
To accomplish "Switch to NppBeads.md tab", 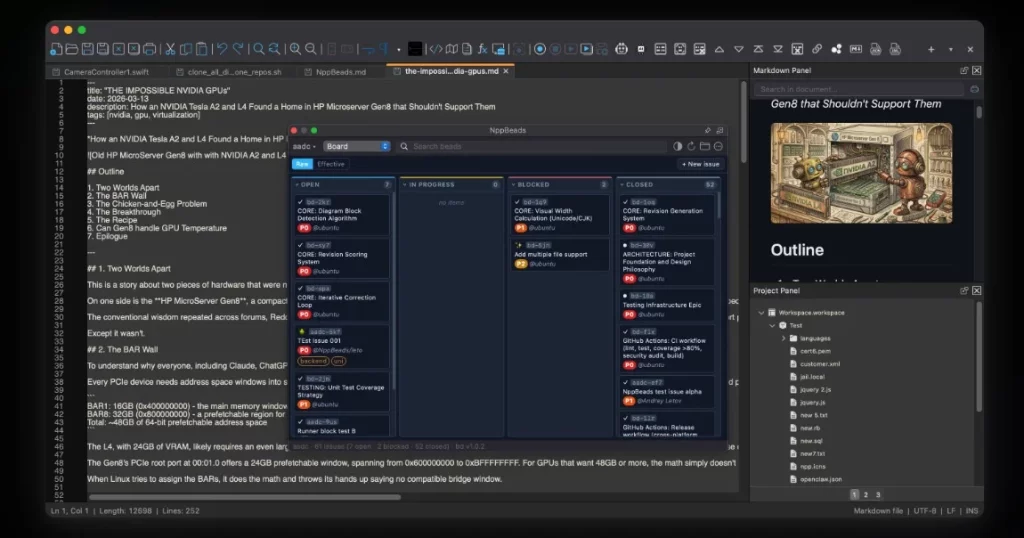I will tap(341, 72).
